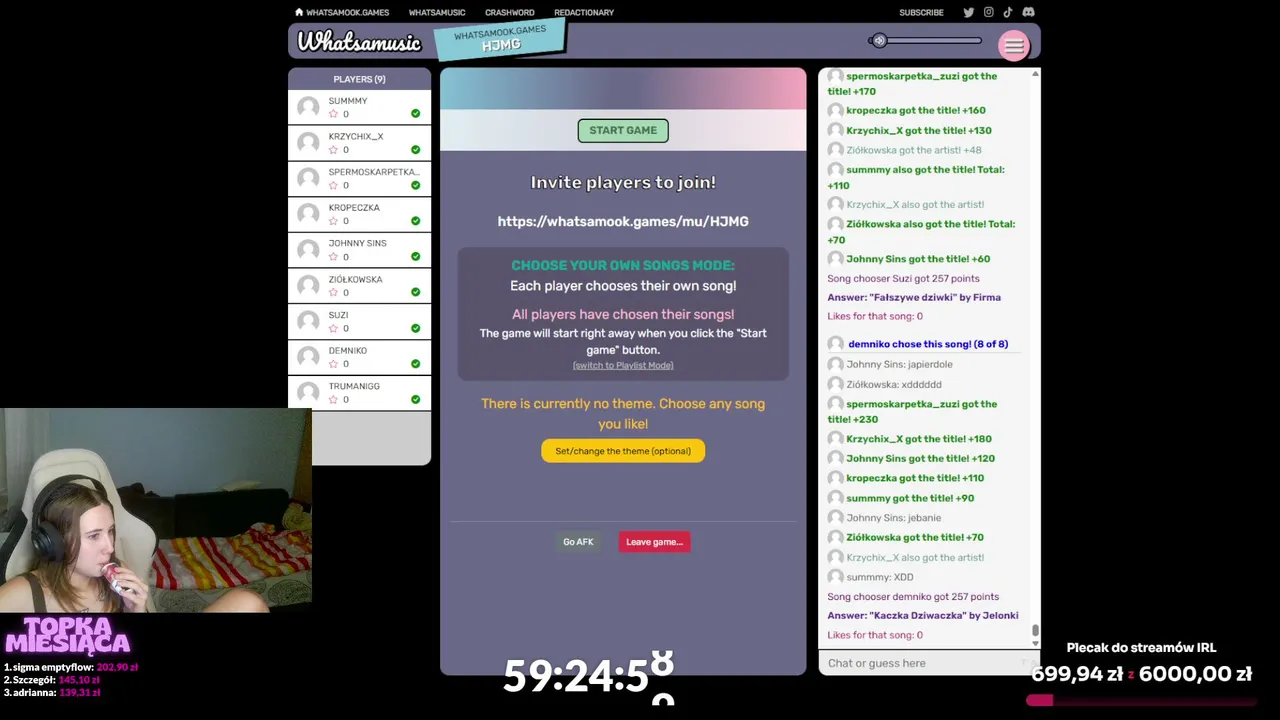Click avatar beside 'Ziółkowska: xdddddd'
This screenshot has height=720, width=1280.
835,384
